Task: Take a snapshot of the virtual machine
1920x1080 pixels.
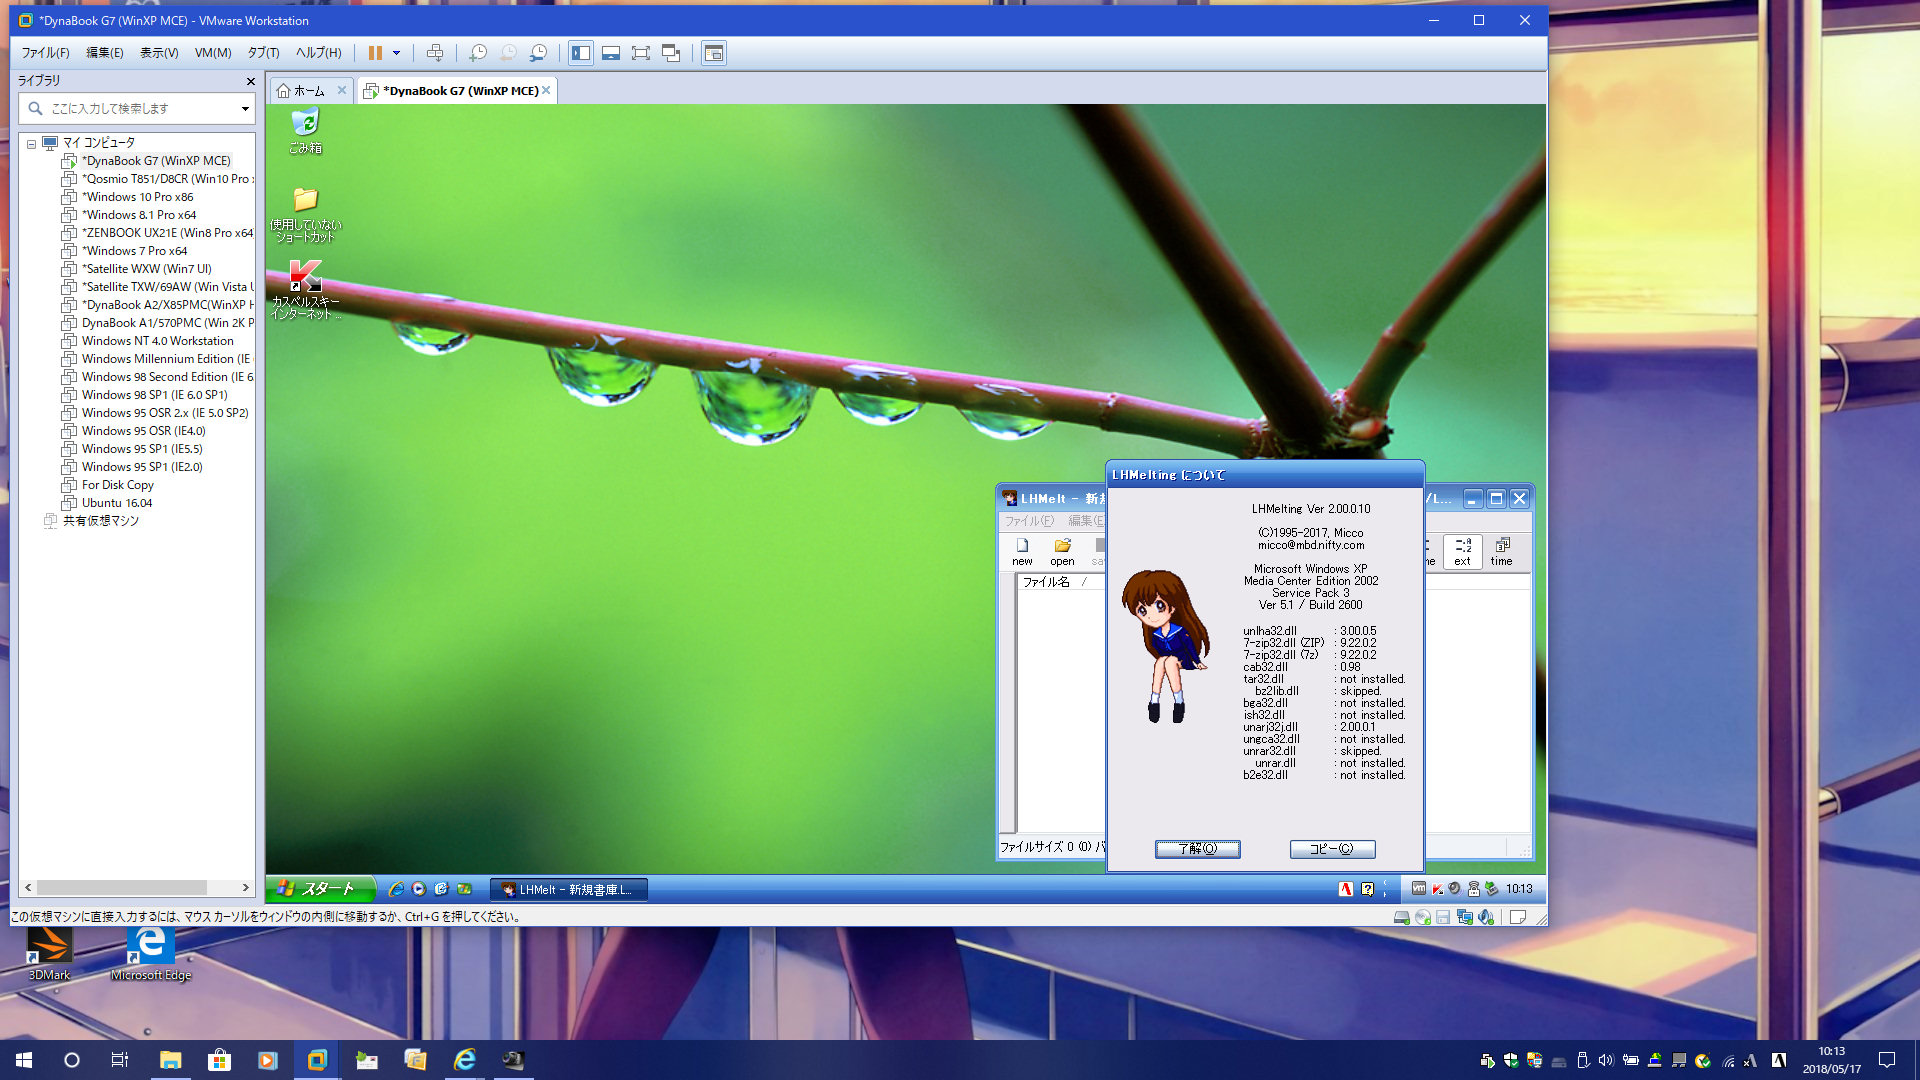Action: click(478, 53)
